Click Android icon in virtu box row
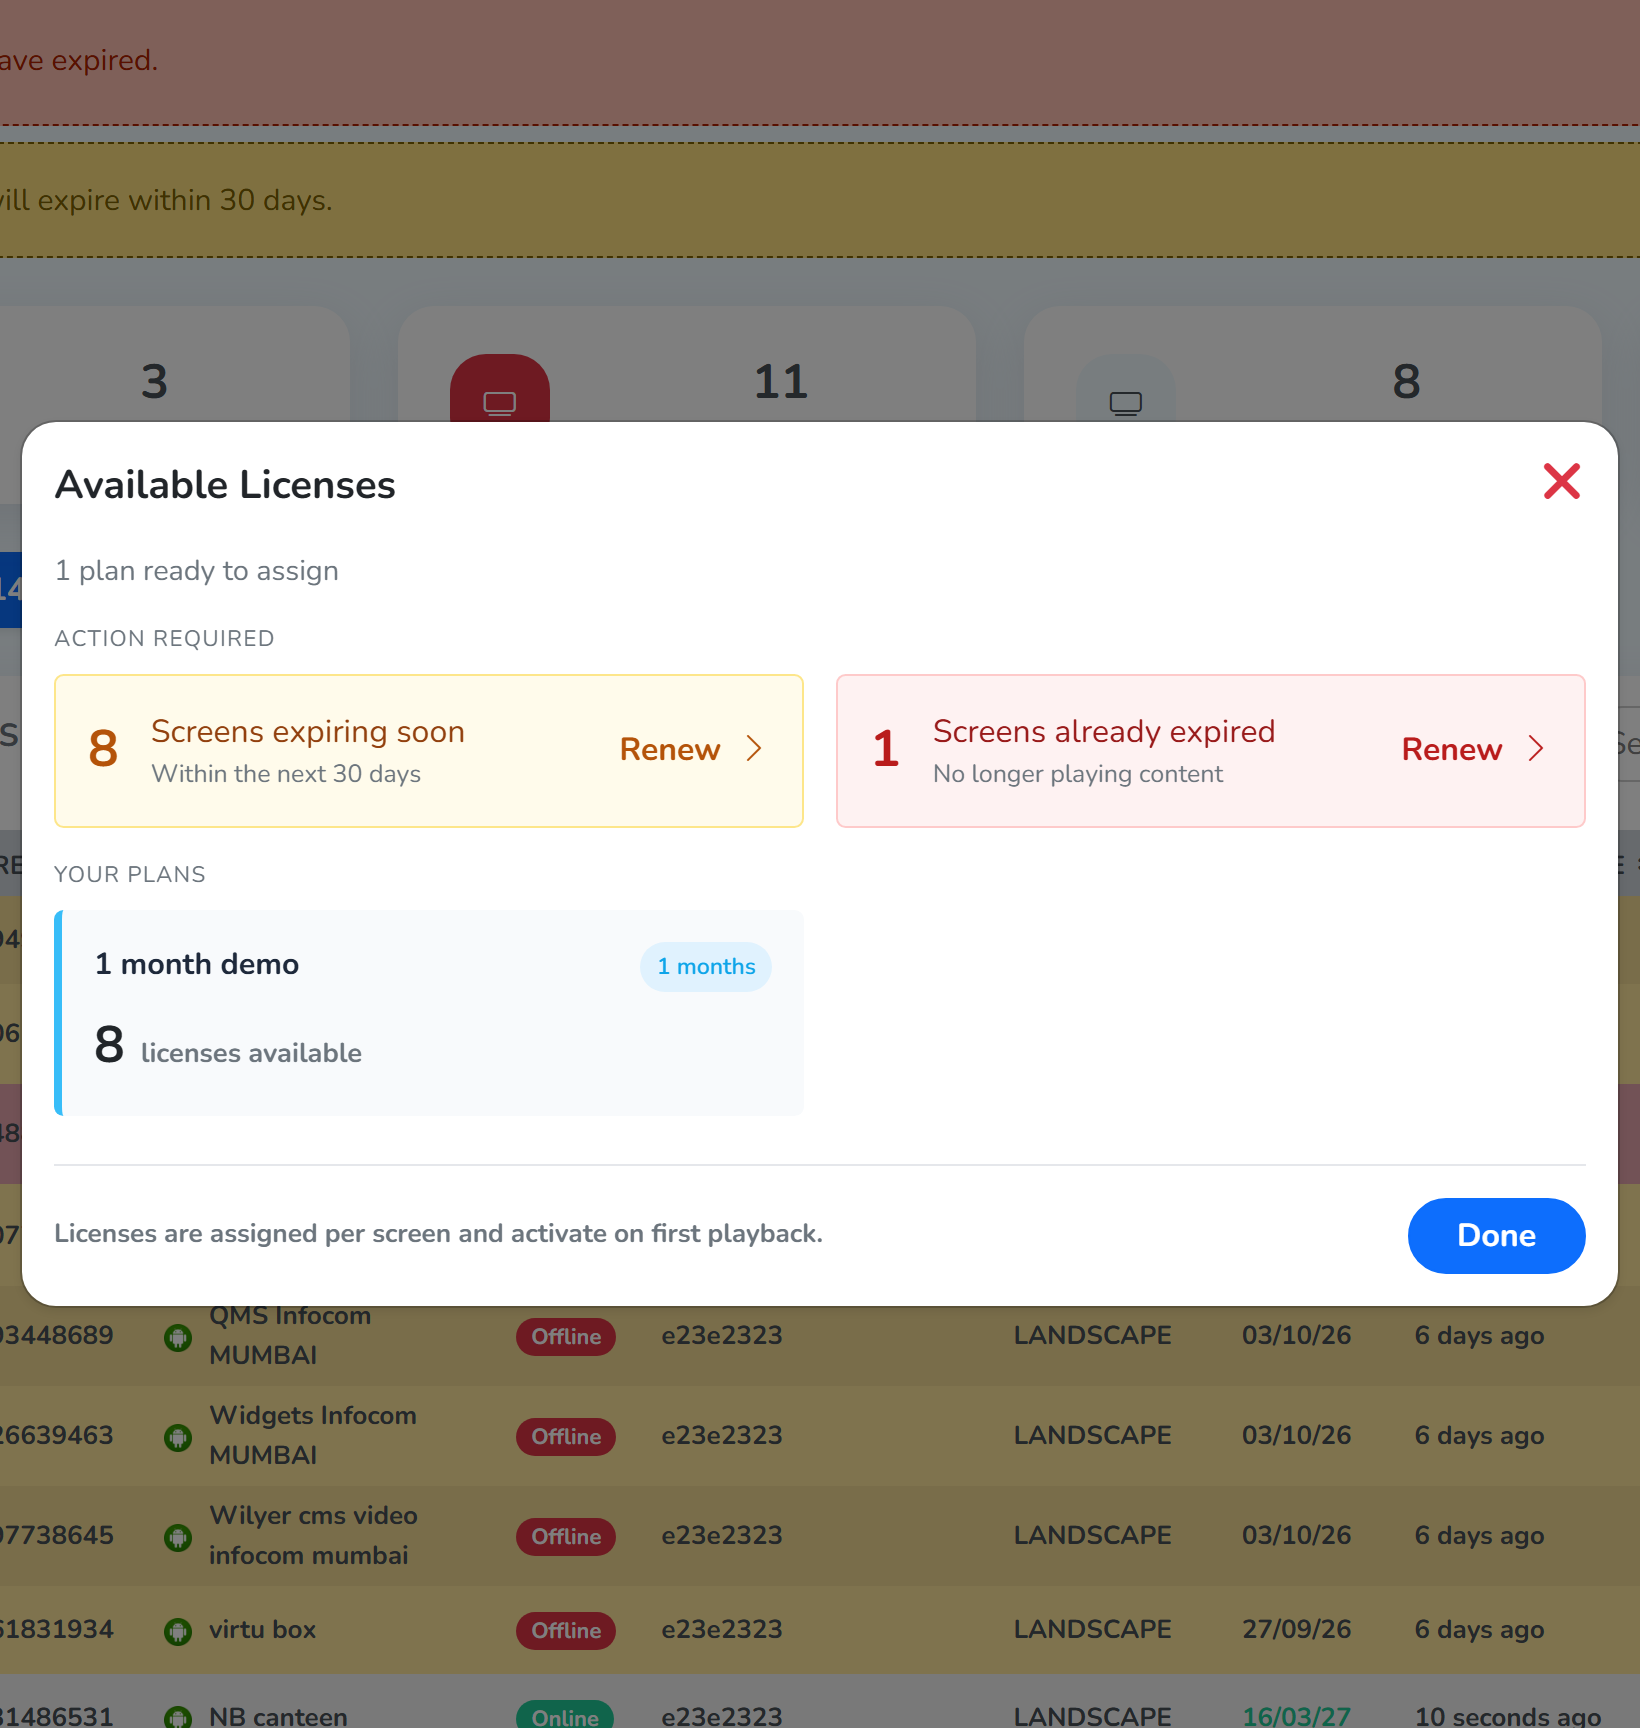 (178, 1631)
